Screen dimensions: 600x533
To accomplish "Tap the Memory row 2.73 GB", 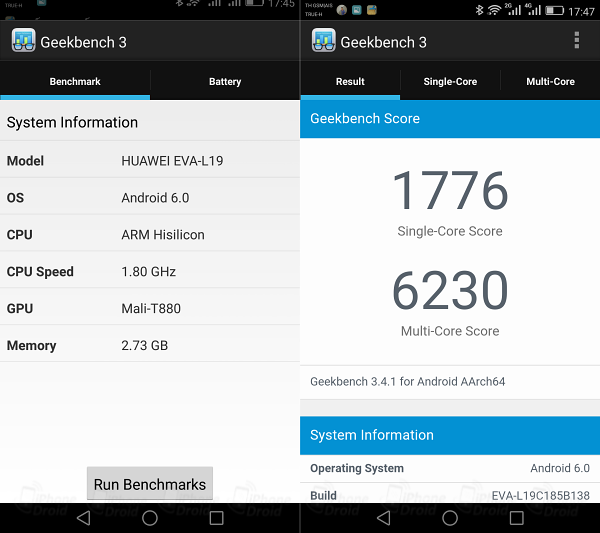I will 150,345.
